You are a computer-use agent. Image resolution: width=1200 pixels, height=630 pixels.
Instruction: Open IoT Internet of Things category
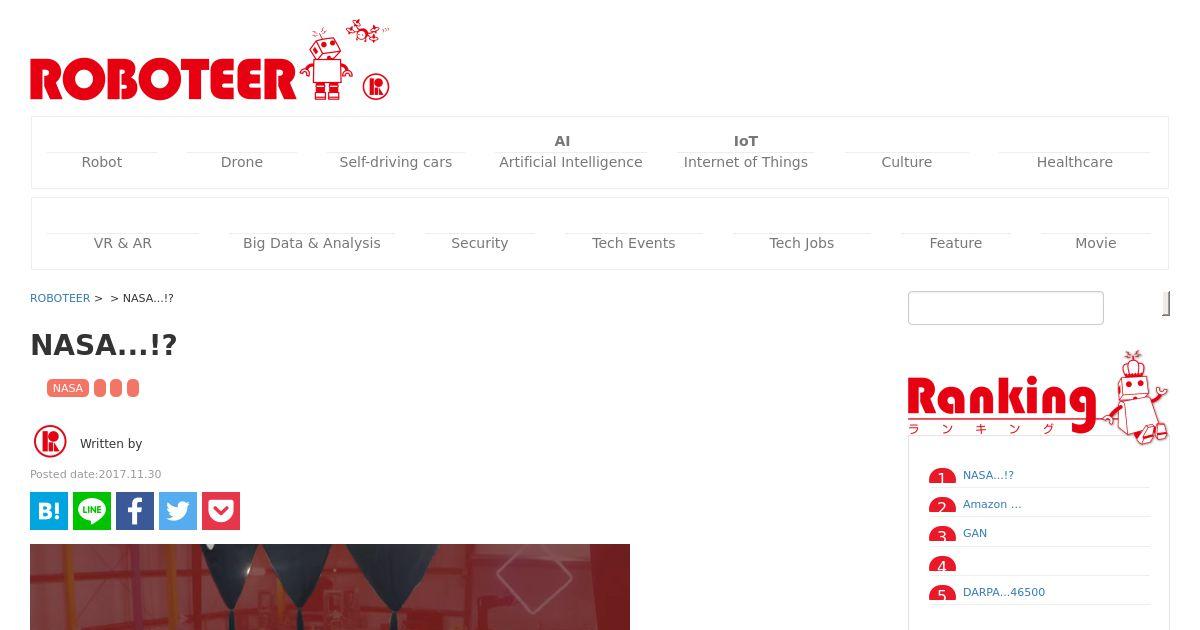746,152
